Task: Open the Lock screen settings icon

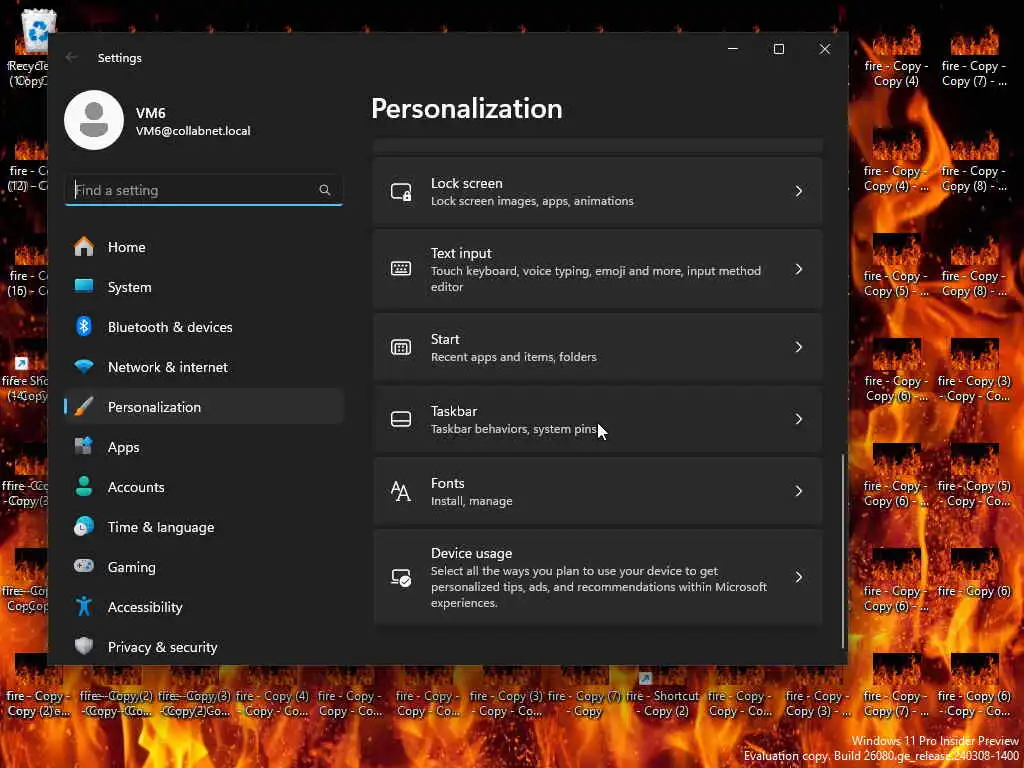Action: point(401,192)
